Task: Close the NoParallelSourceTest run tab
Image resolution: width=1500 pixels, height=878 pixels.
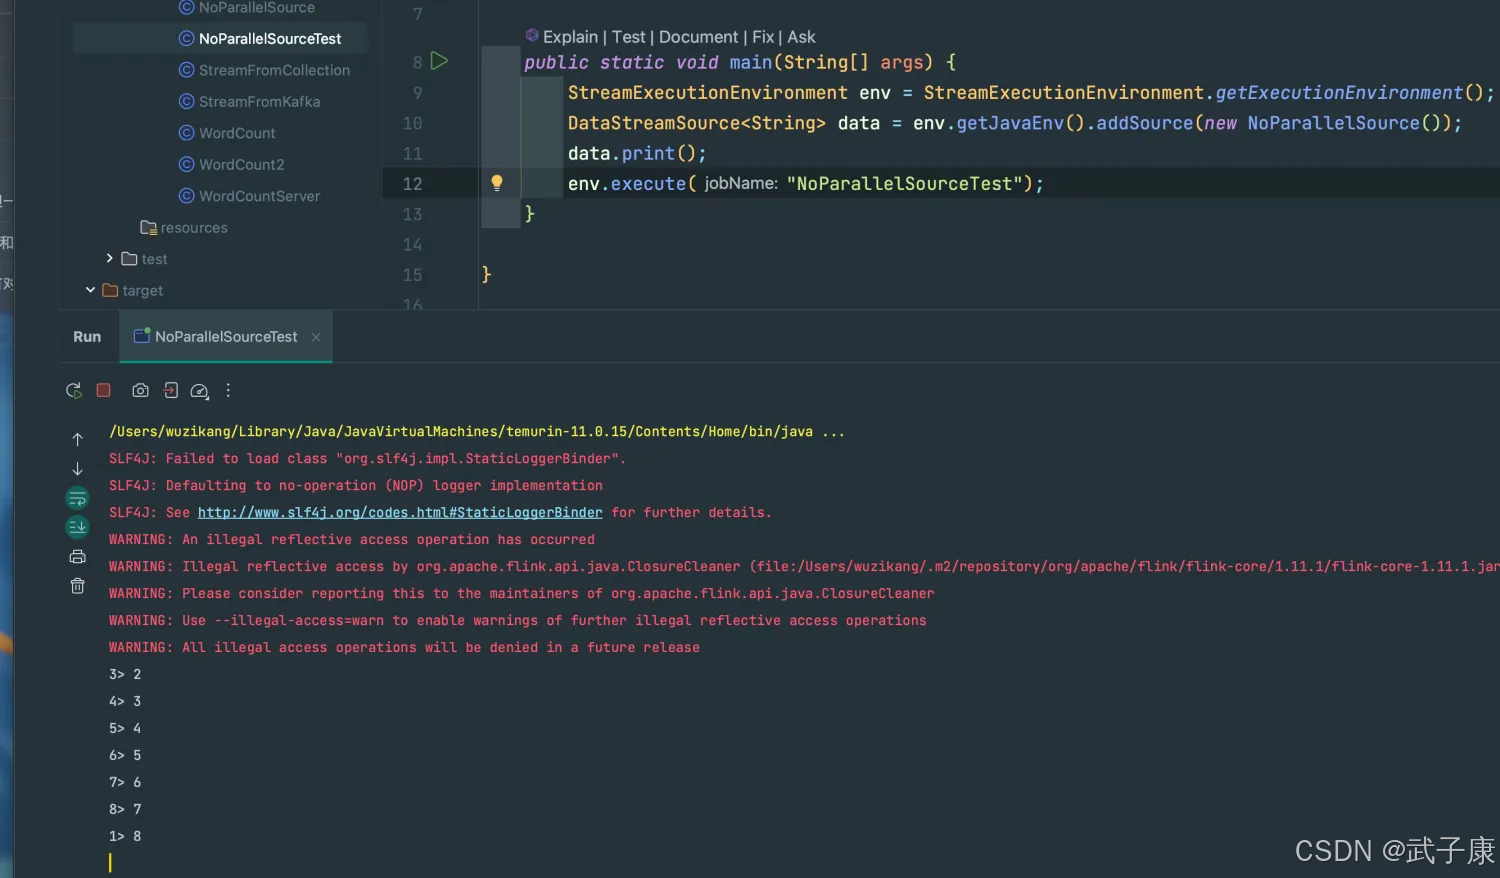Action: tap(316, 337)
